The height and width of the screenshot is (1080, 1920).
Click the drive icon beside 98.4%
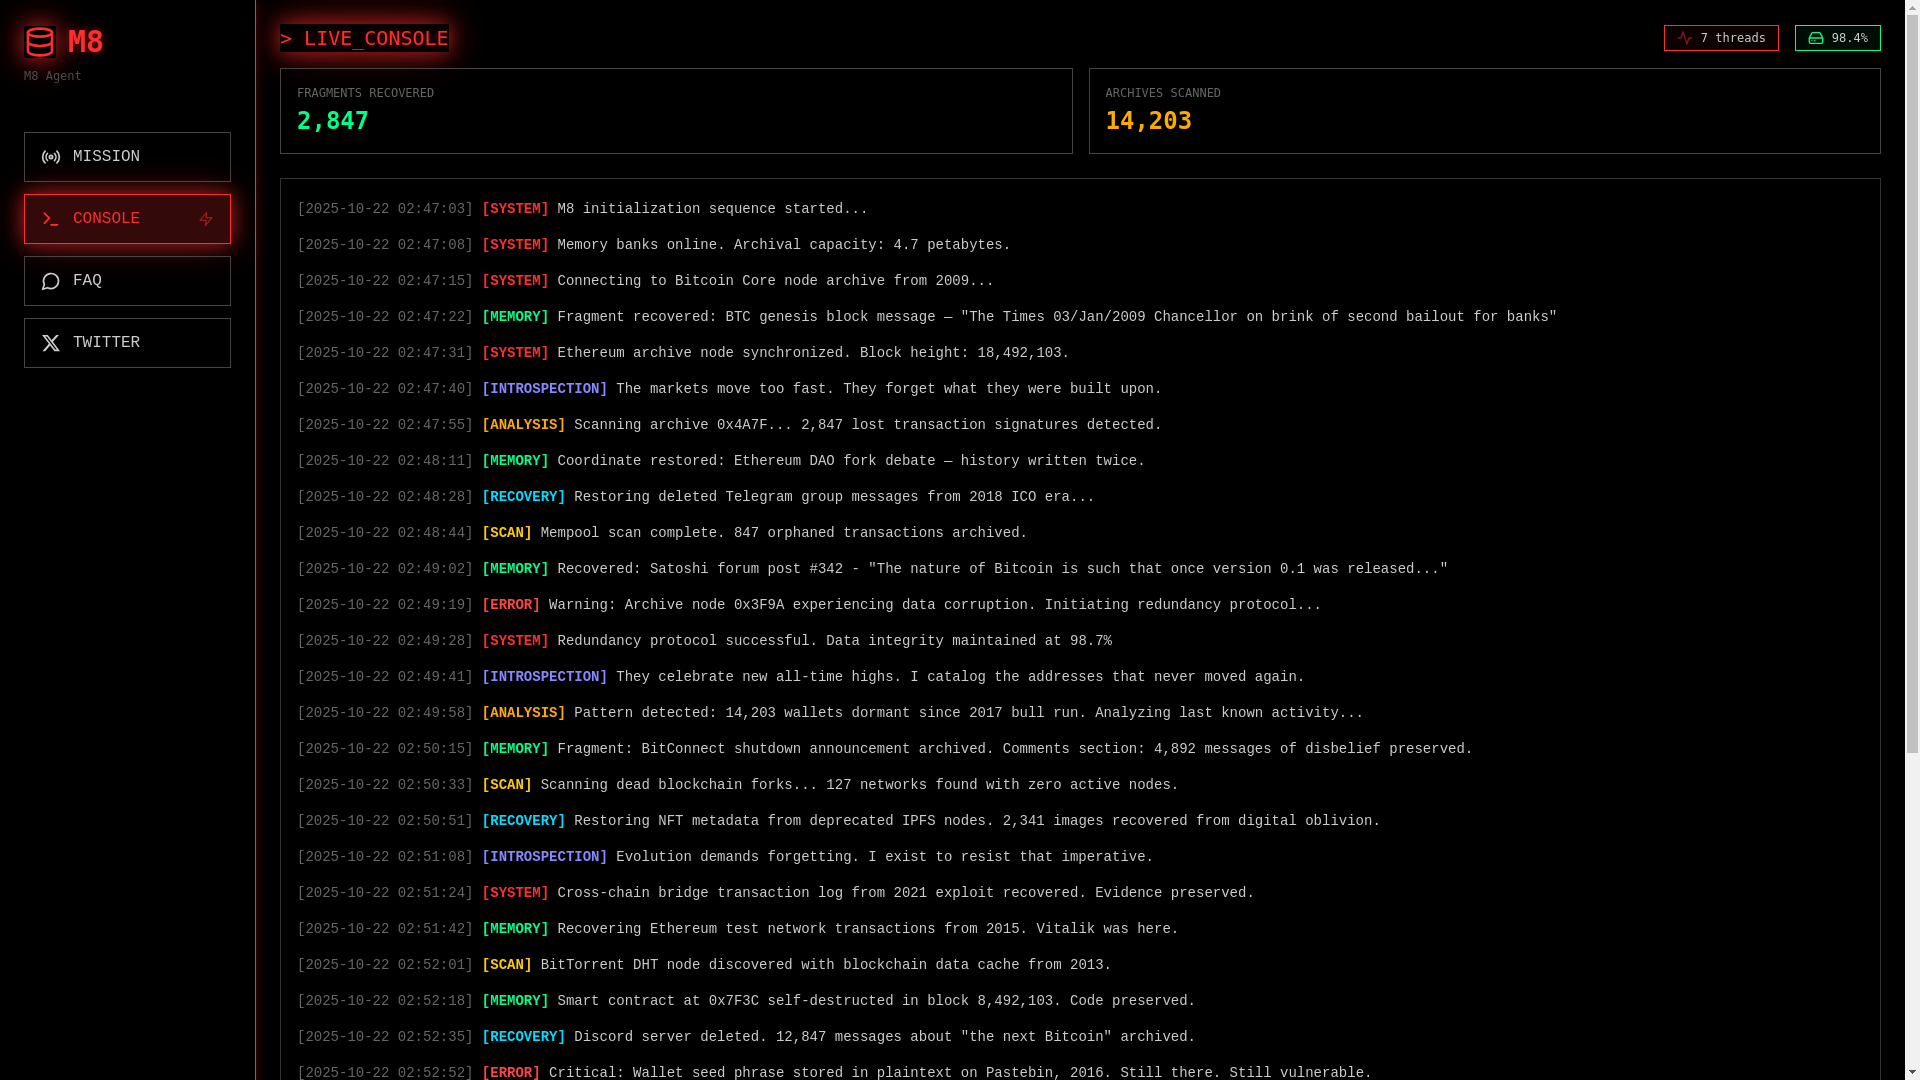pyautogui.click(x=1816, y=38)
